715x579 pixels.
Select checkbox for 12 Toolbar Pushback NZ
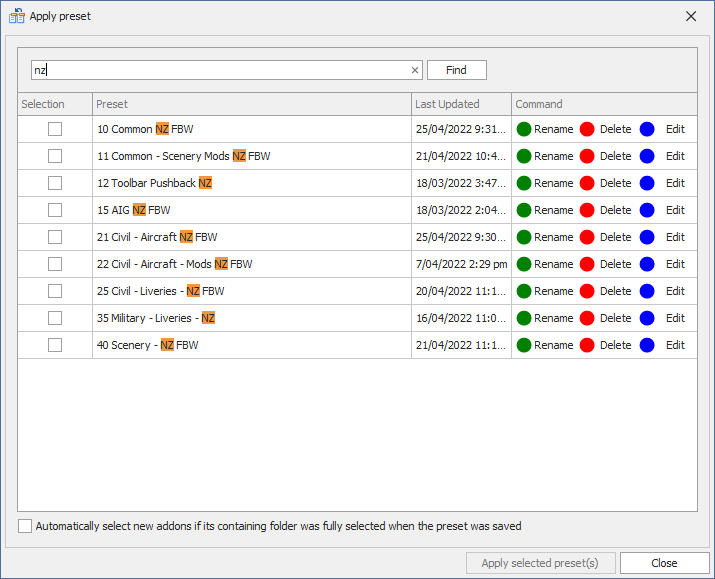[x=55, y=183]
